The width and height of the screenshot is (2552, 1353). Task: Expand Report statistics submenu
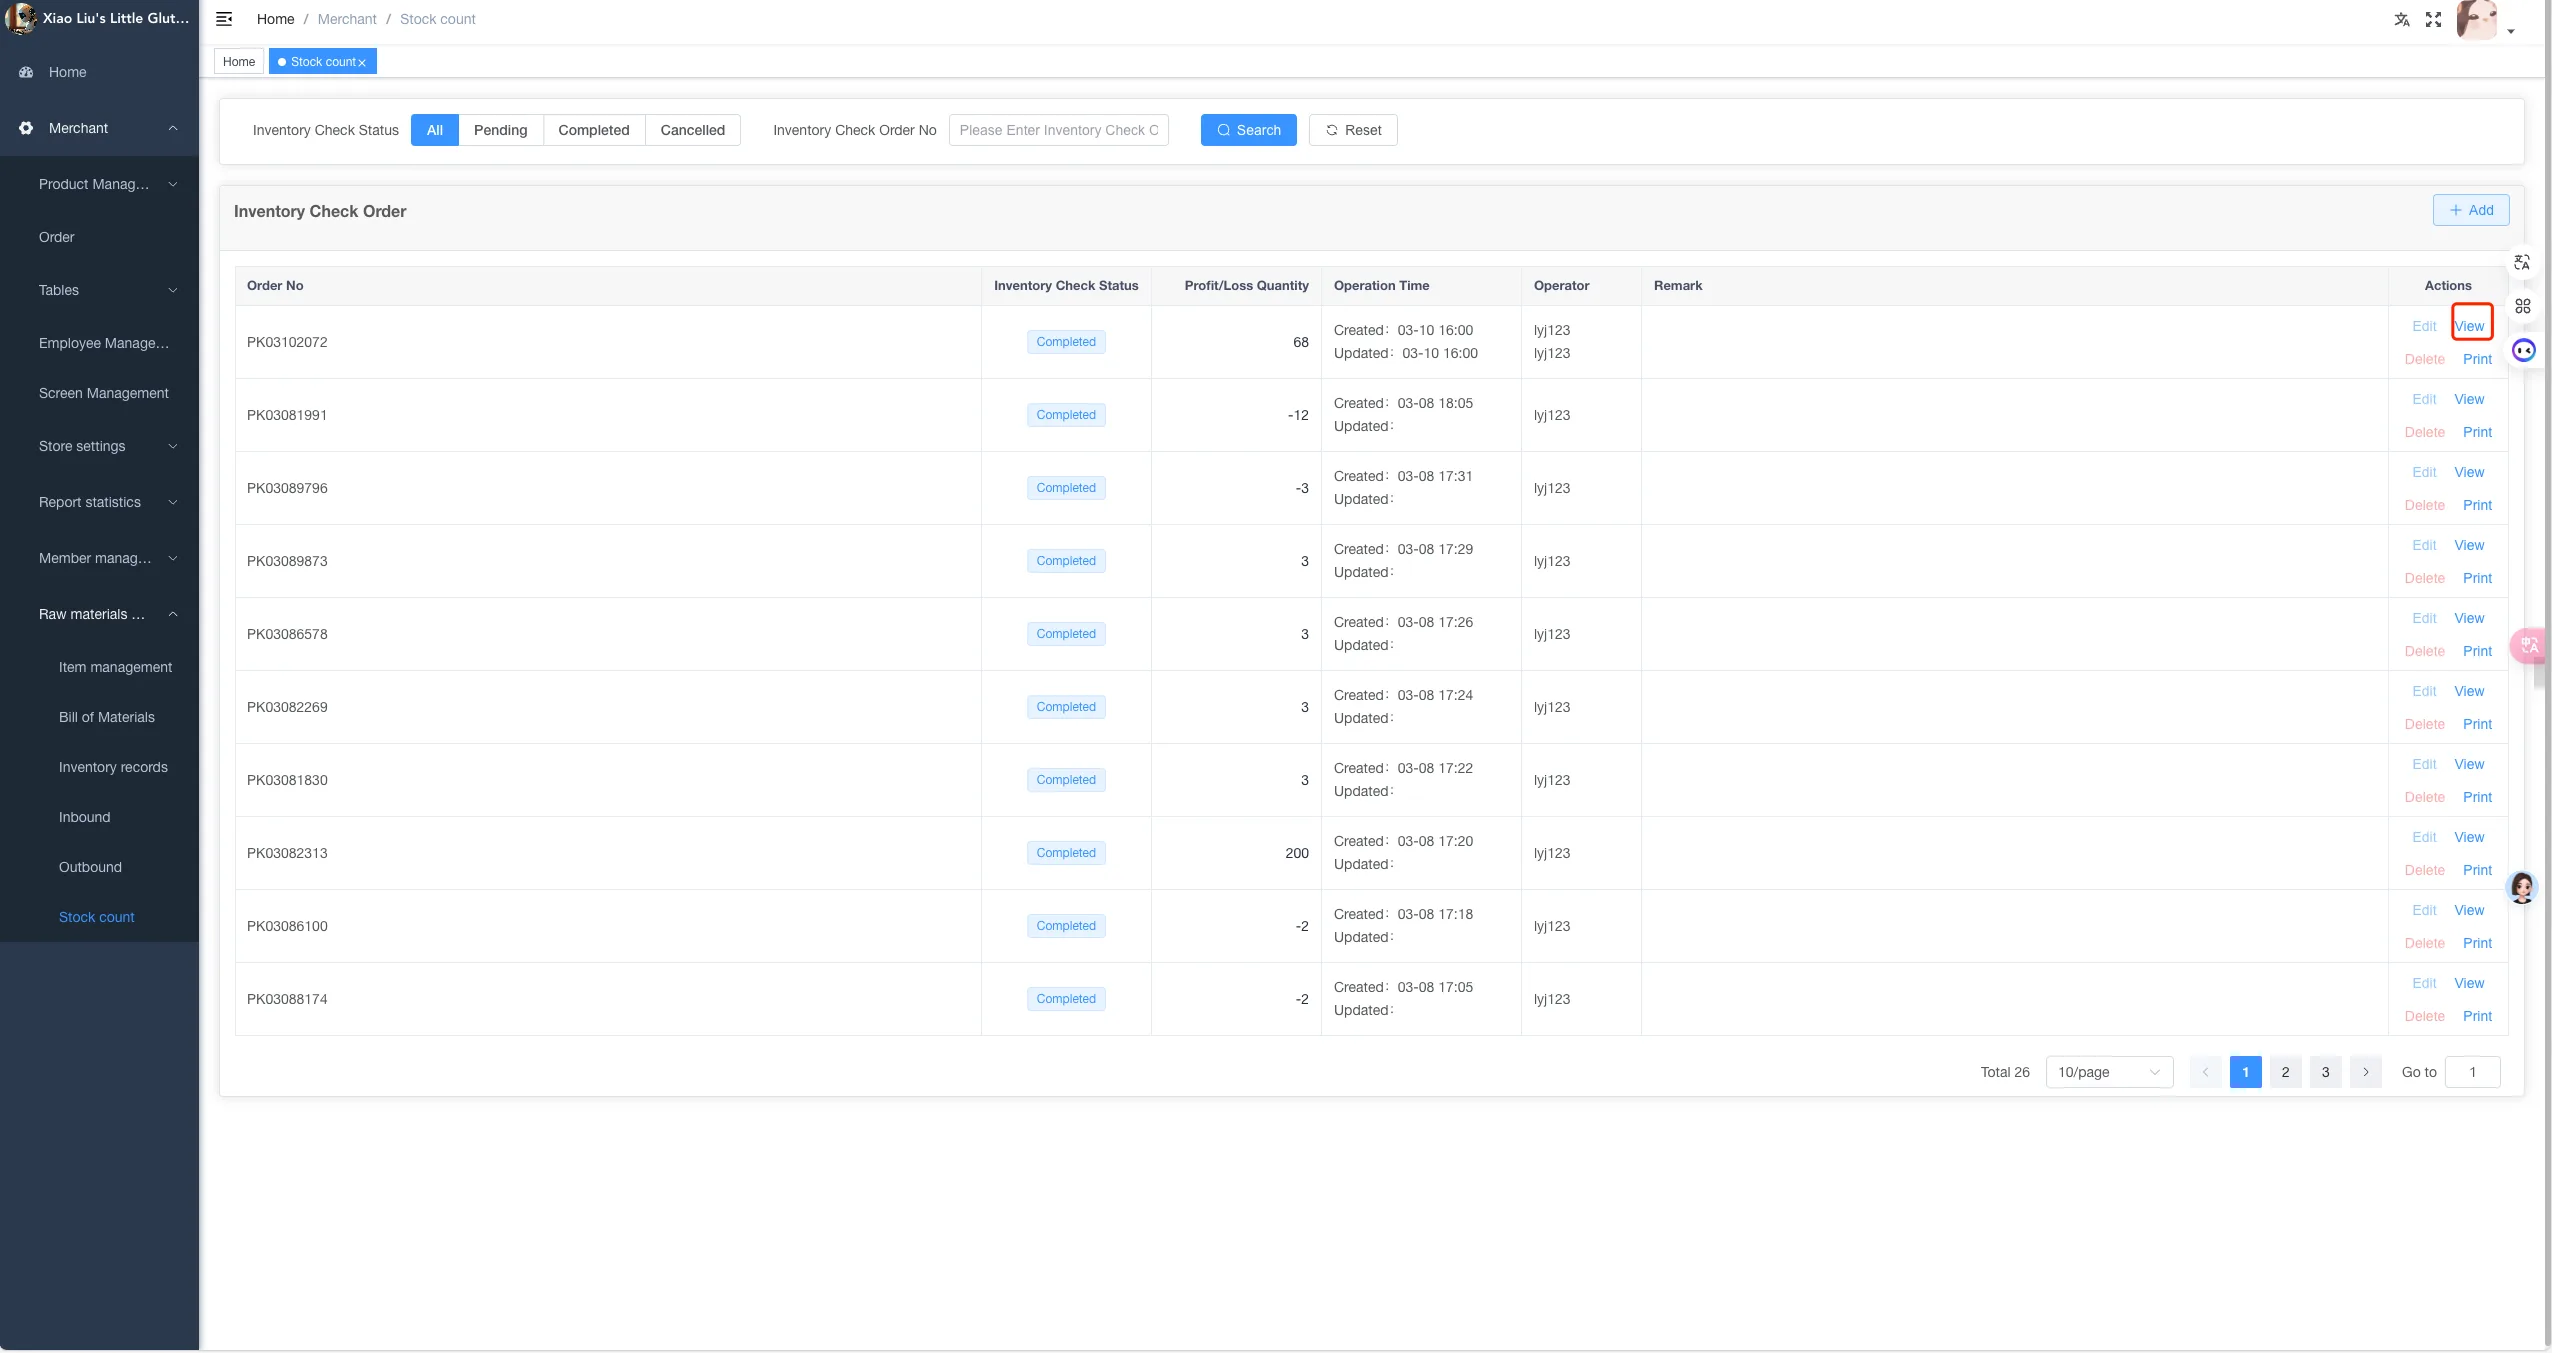(173, 502)
